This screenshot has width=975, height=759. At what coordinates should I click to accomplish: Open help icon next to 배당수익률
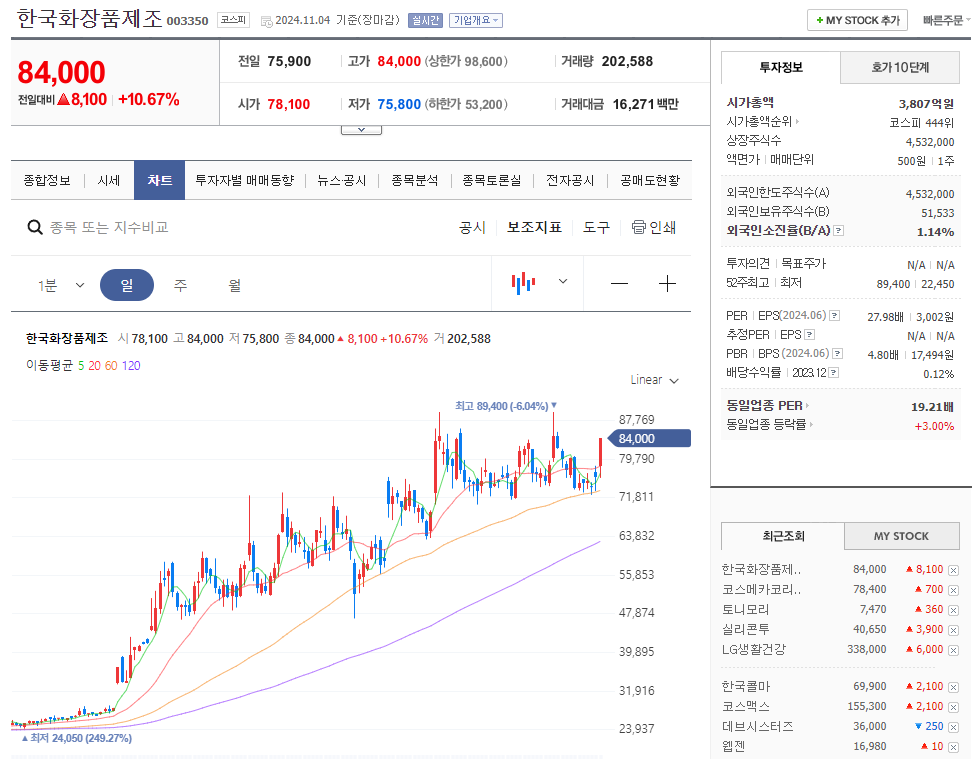834,372
